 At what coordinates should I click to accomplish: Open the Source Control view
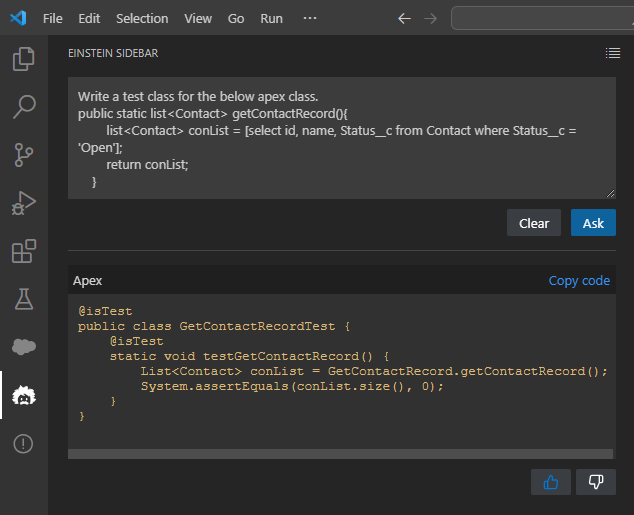pos(23,154)
